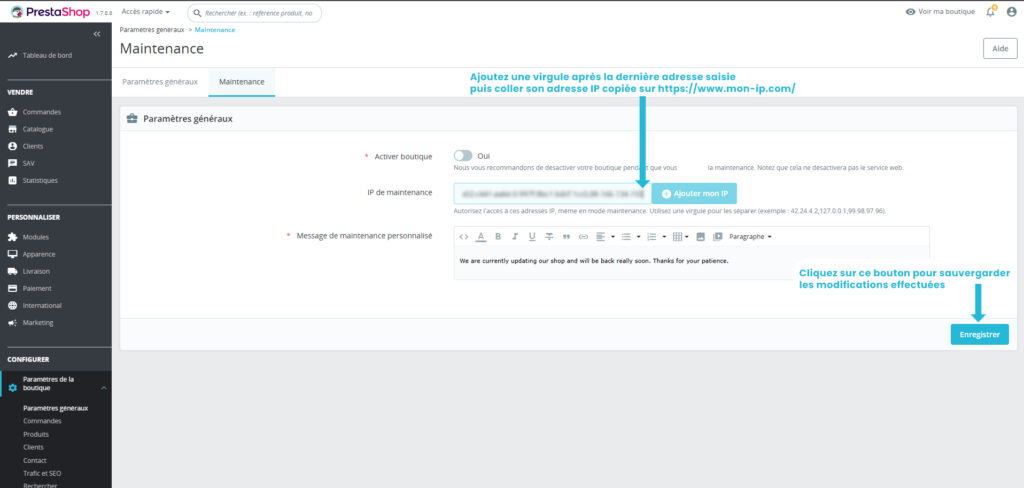This screenshot has width=1024, height=488.
Task: Click in the IP de maintenance field
Action: click(552, 194)
